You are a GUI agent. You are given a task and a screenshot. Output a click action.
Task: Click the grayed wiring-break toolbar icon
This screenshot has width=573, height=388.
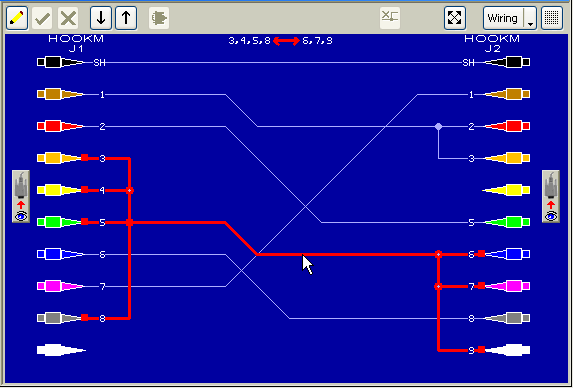click(390, 18)
